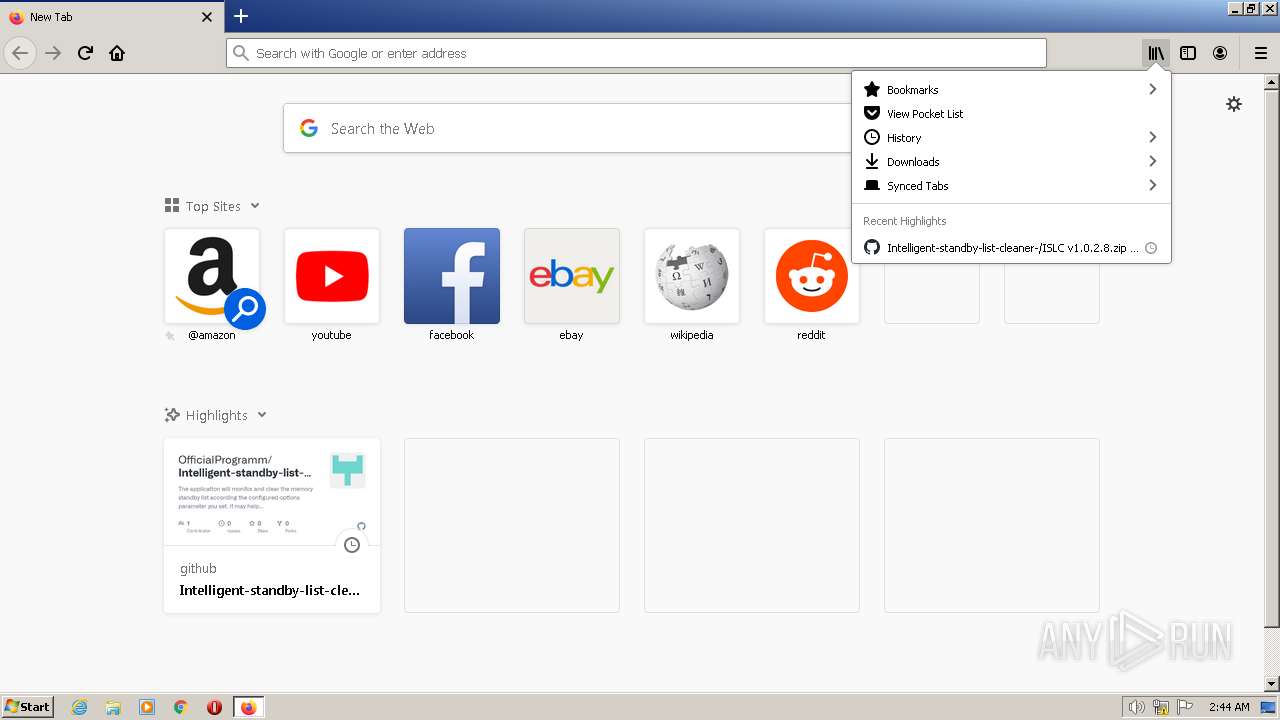Click the Recent Highlights label
This screenshot has height=720, width=1280.
(x=904, y=221)
